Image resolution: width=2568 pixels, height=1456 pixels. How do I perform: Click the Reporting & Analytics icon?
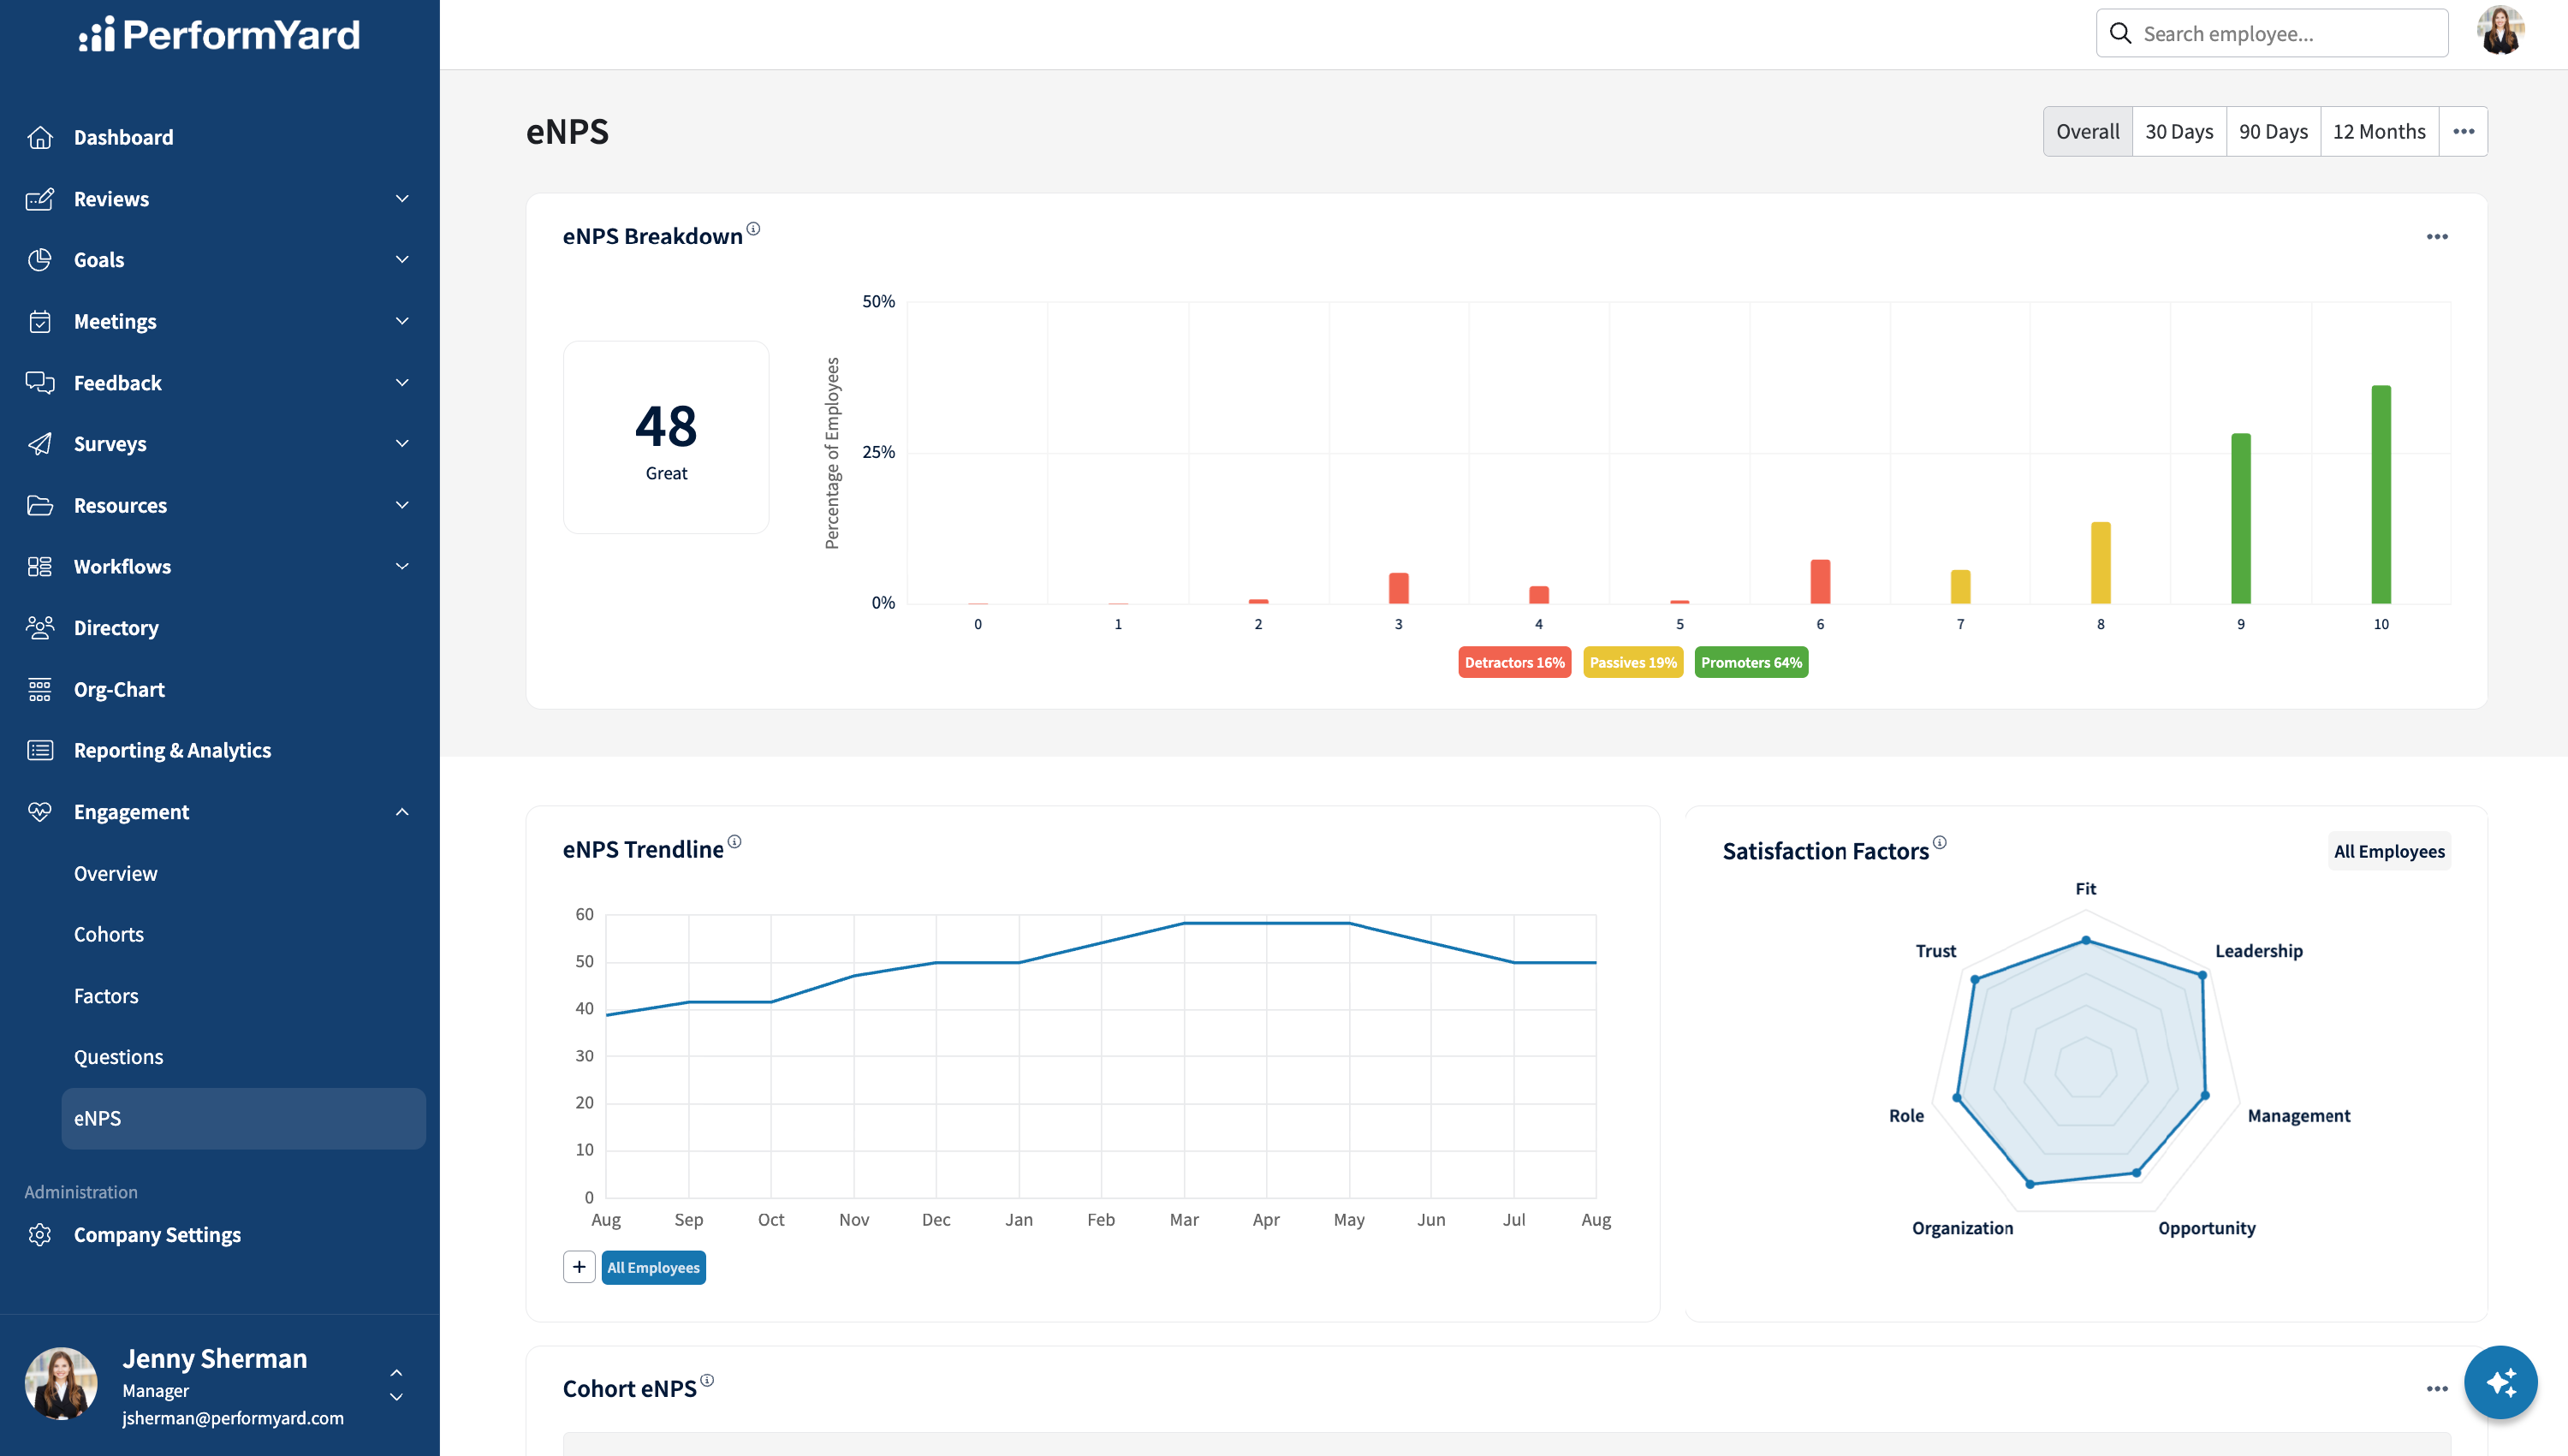tap(40, 750)
